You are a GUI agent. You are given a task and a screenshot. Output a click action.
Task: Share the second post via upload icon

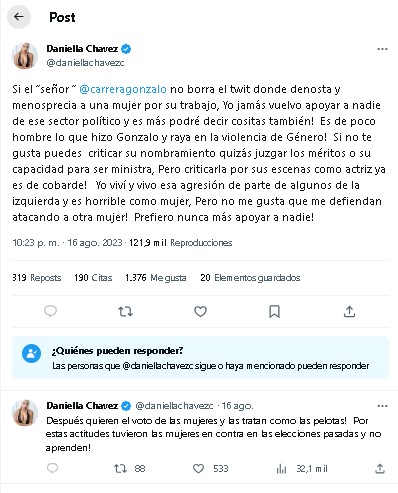point(380,469)
